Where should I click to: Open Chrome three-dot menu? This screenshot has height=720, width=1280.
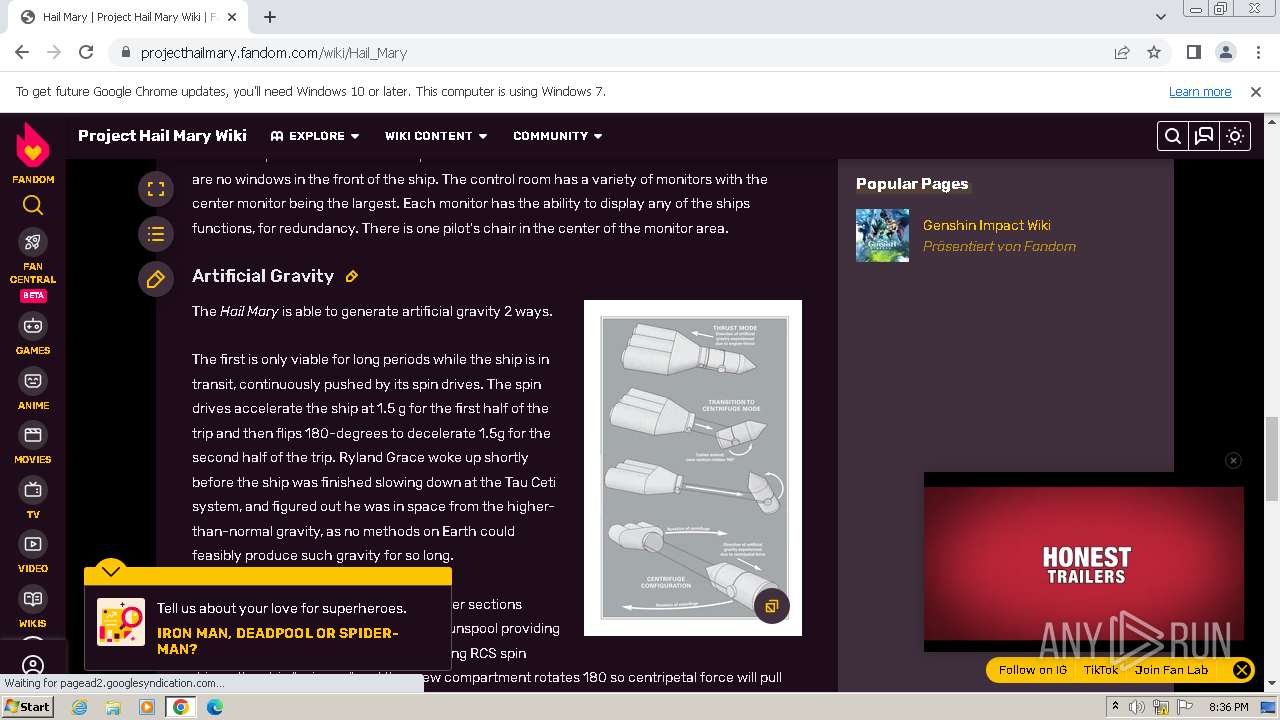(1257, 52)
